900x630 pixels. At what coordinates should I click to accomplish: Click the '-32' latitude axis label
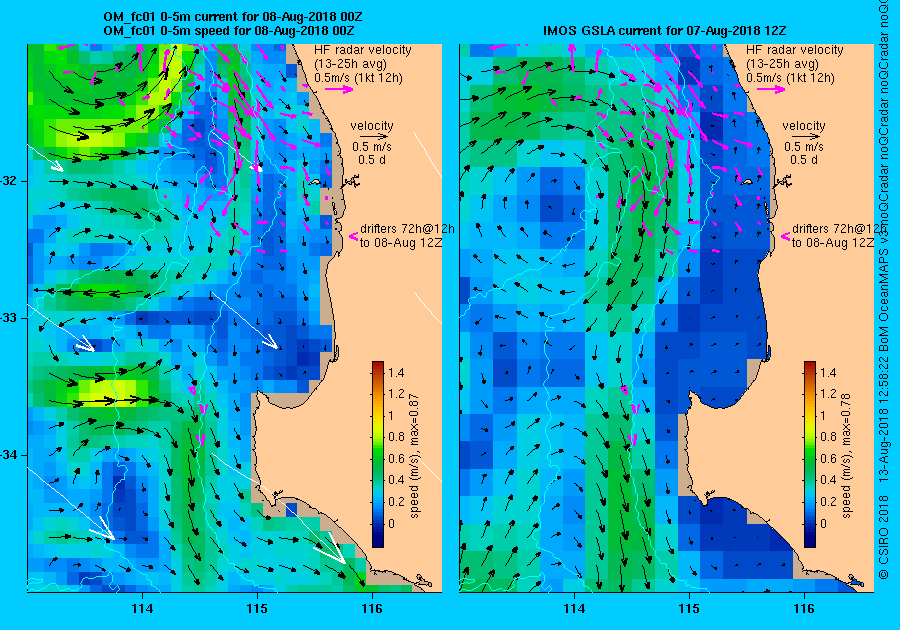(x=9, y=181)
